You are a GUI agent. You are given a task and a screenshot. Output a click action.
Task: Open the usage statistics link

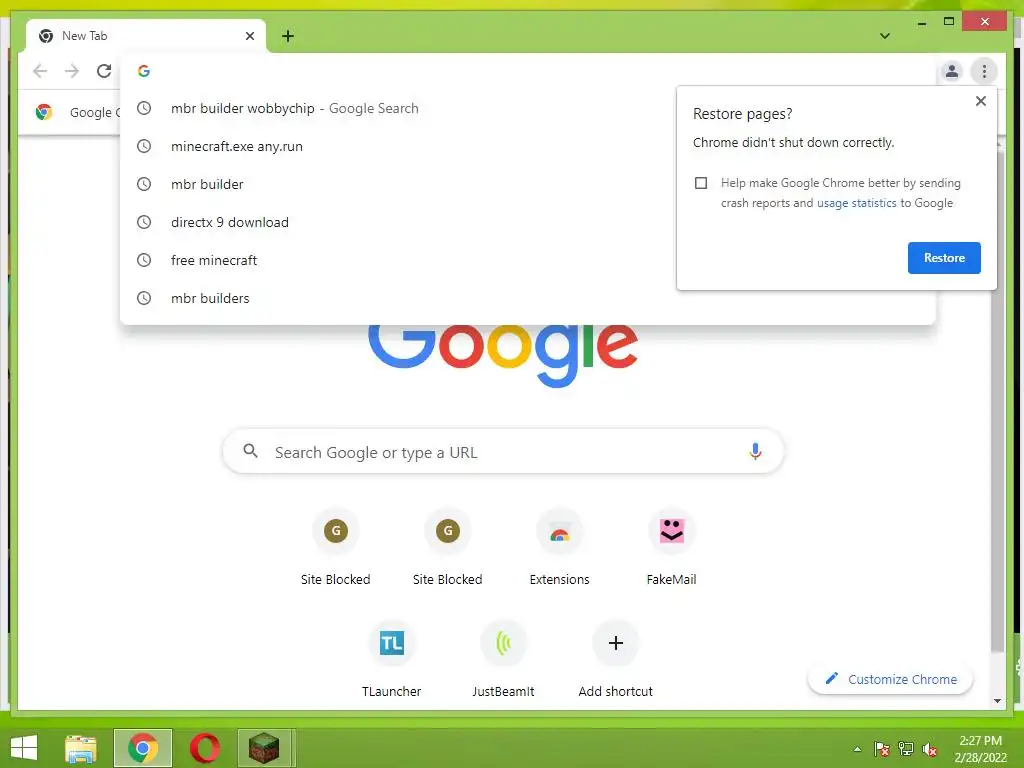click(x=856, y=203)
